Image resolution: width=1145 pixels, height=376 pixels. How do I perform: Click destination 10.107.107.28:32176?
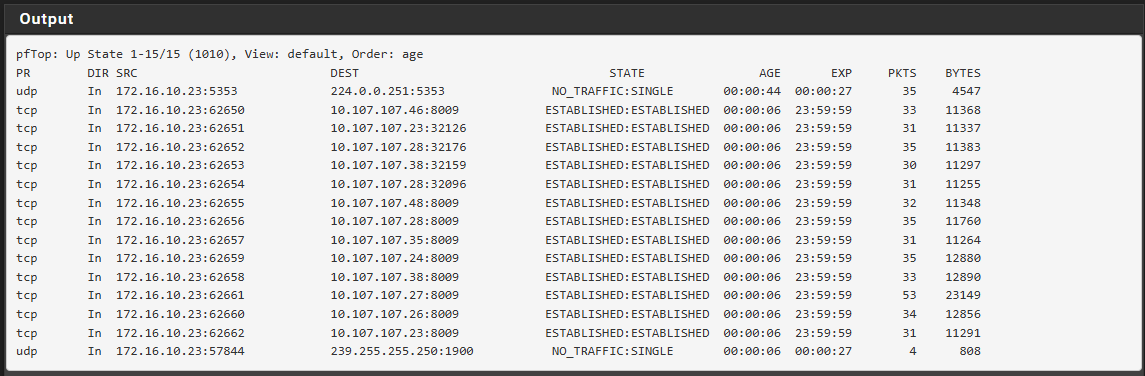pos(398,147)
